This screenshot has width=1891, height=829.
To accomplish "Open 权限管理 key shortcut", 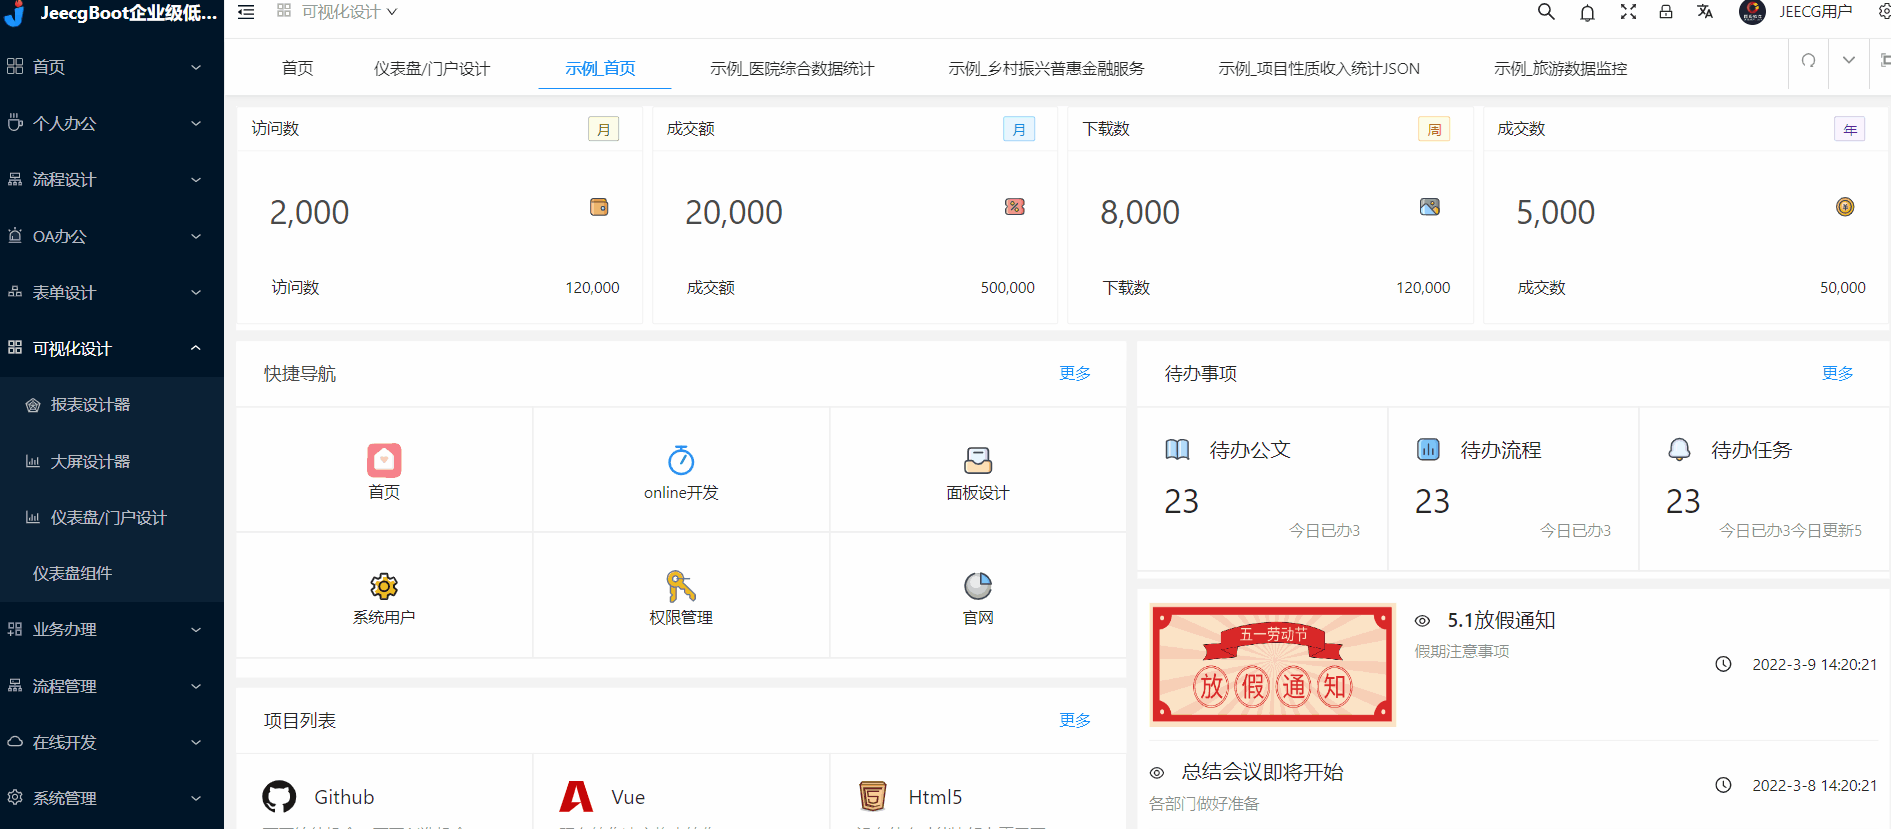I will [681, 597].
